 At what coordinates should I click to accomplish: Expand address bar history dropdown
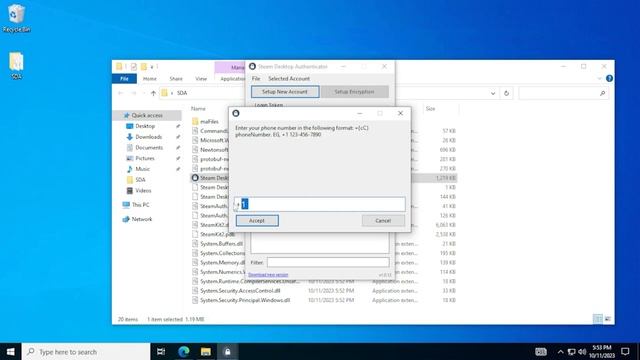click(493, 93)
